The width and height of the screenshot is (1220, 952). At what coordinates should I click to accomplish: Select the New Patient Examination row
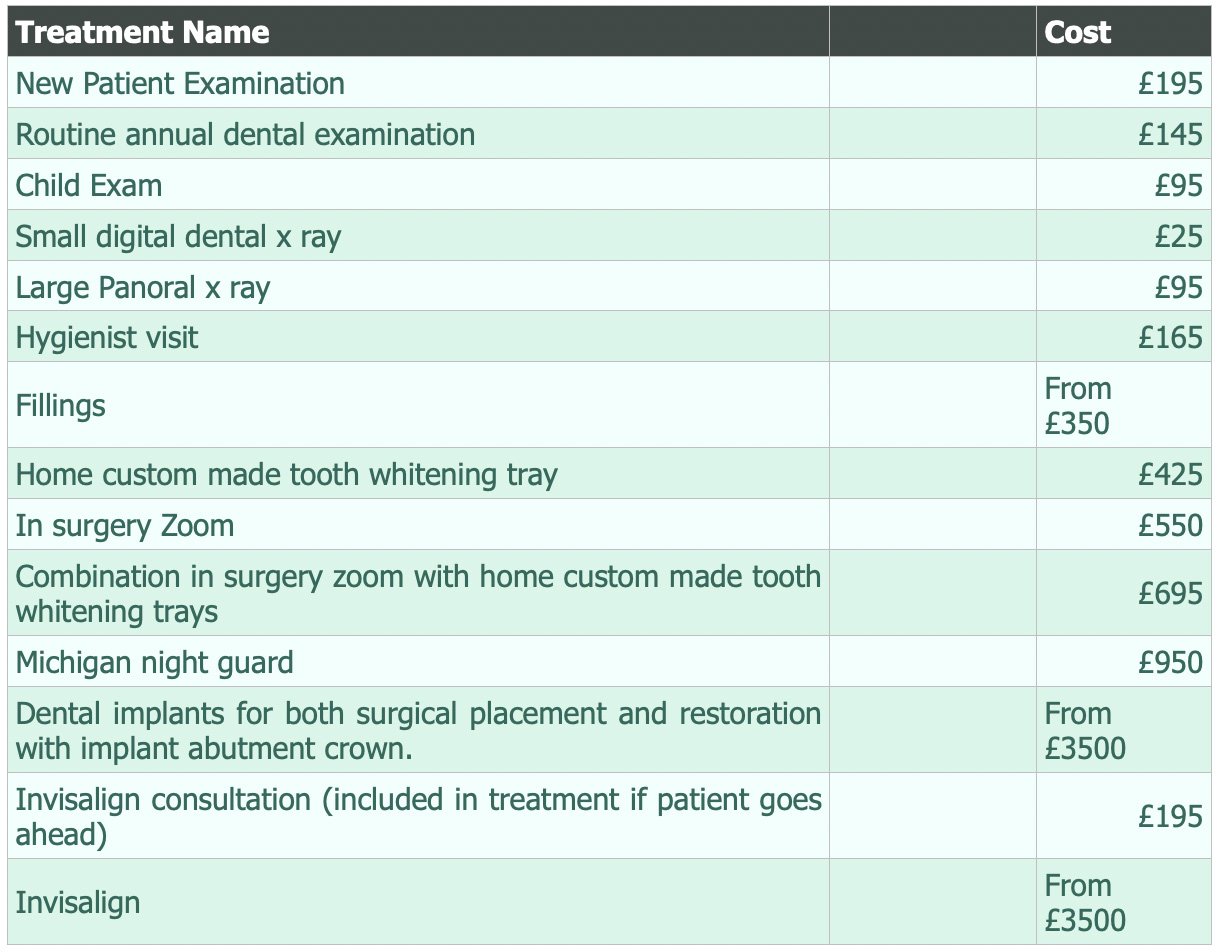pyautogui.click(x=609, y=83)
